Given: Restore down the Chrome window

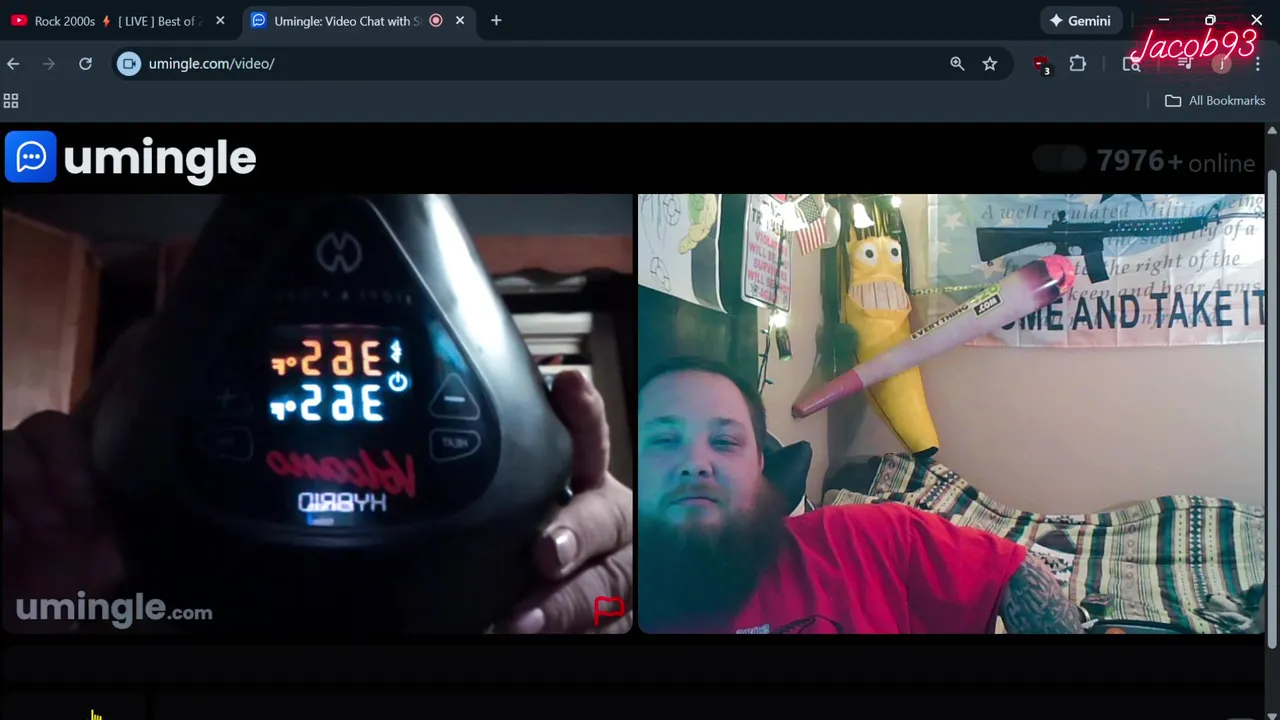Looking at the screenshot, I should [x=1210, y=20].
